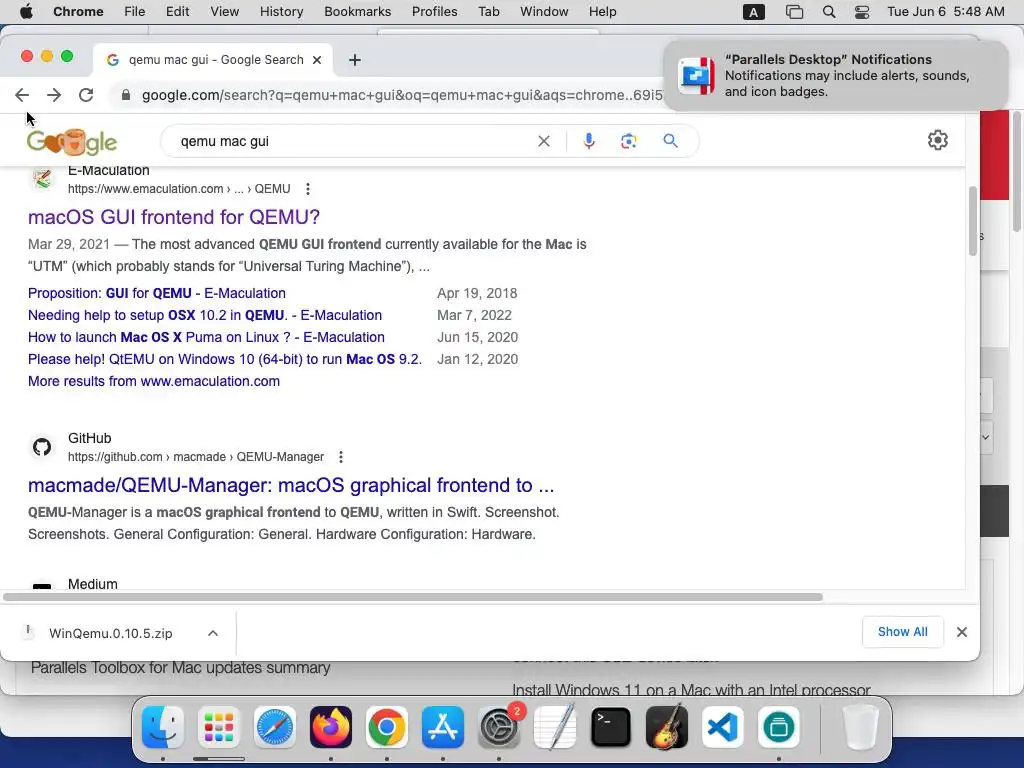Open the File menu

coord(135,12)
